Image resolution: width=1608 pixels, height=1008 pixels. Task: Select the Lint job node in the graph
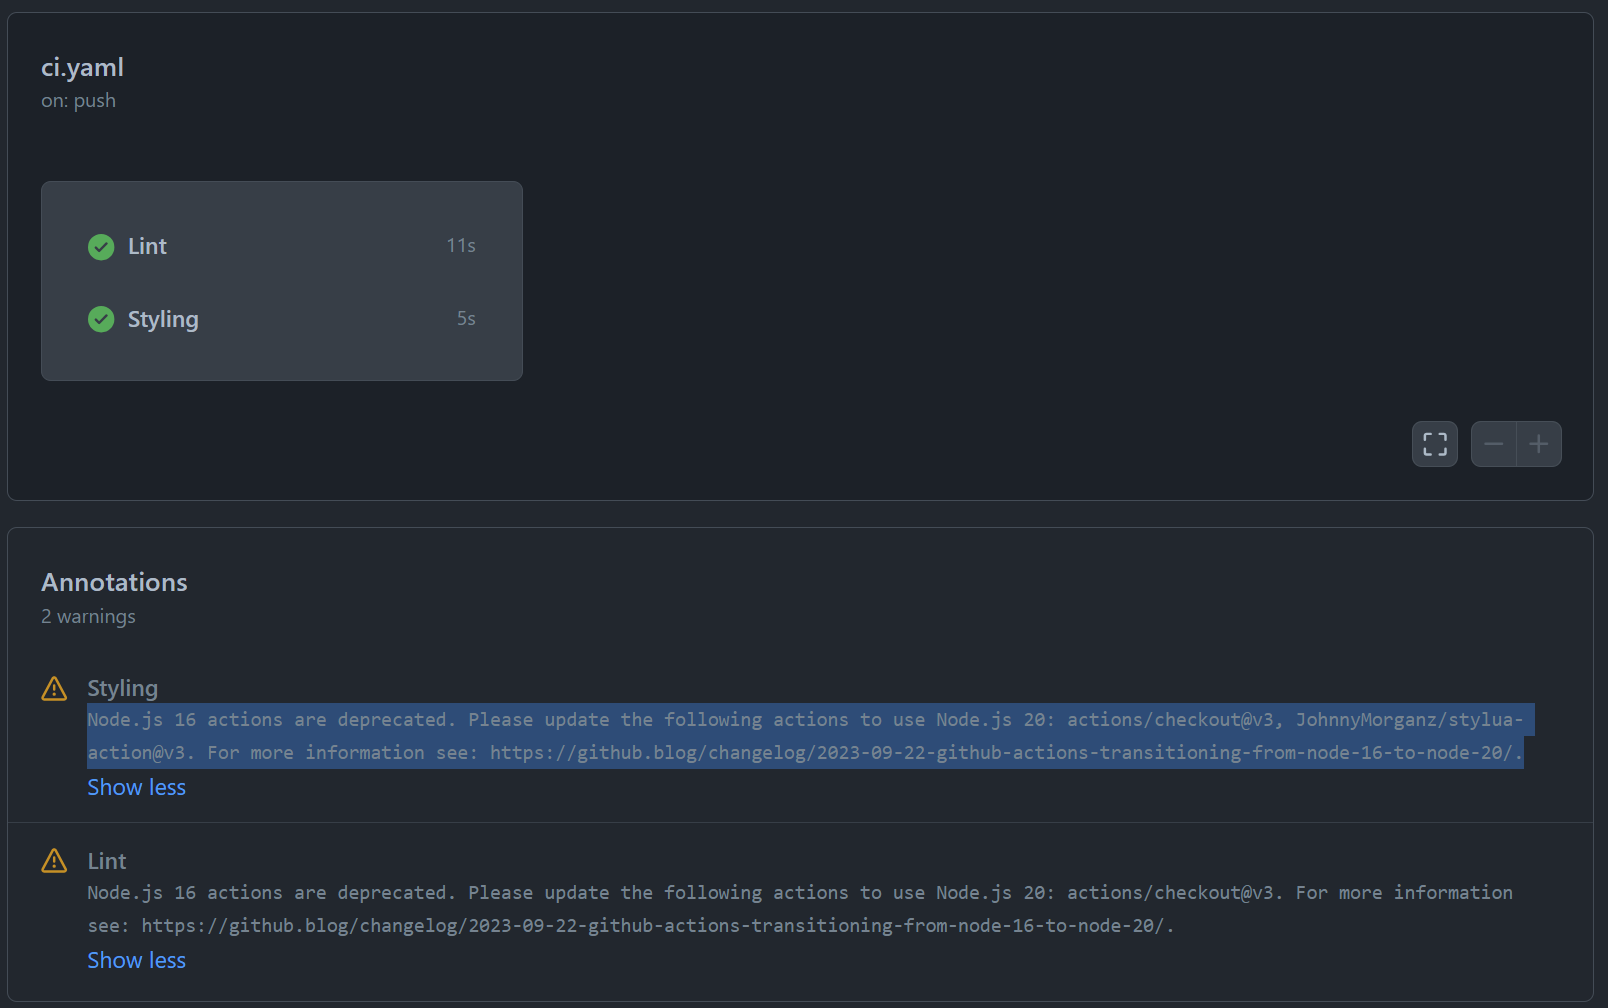(147, 247)
